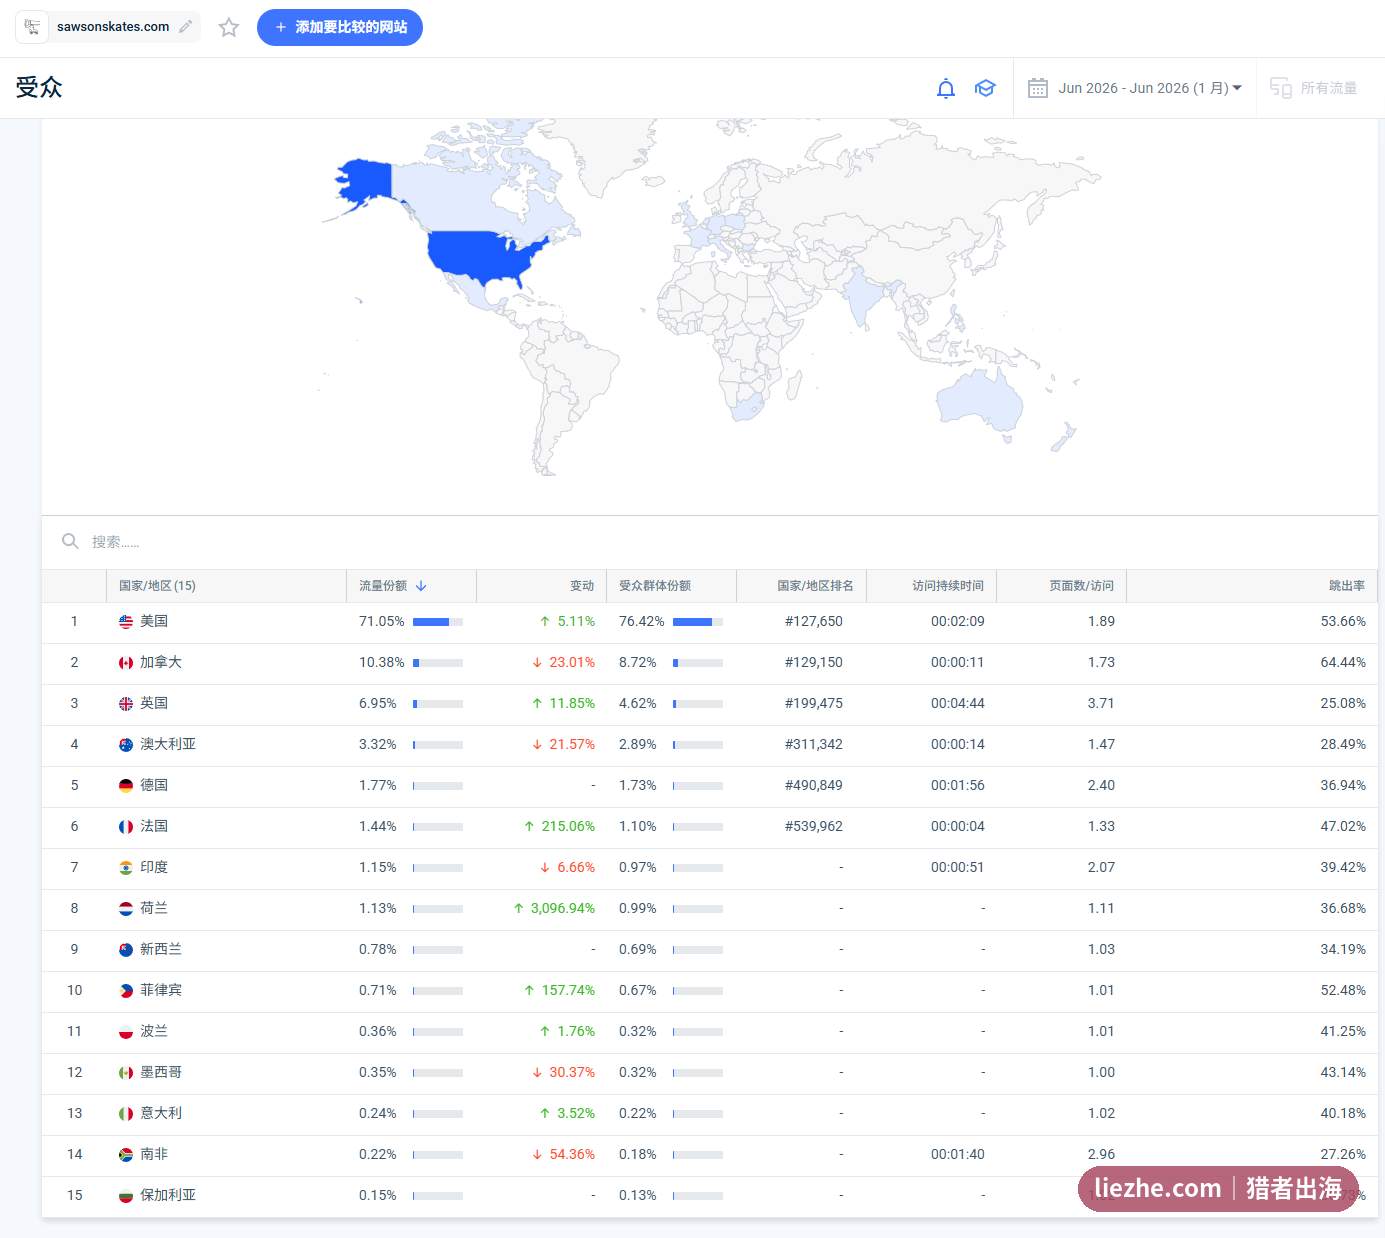Click the magnifier search icon
Image resolution: width=1385 pixels, height=1238 pixels.
pos(70,541)
